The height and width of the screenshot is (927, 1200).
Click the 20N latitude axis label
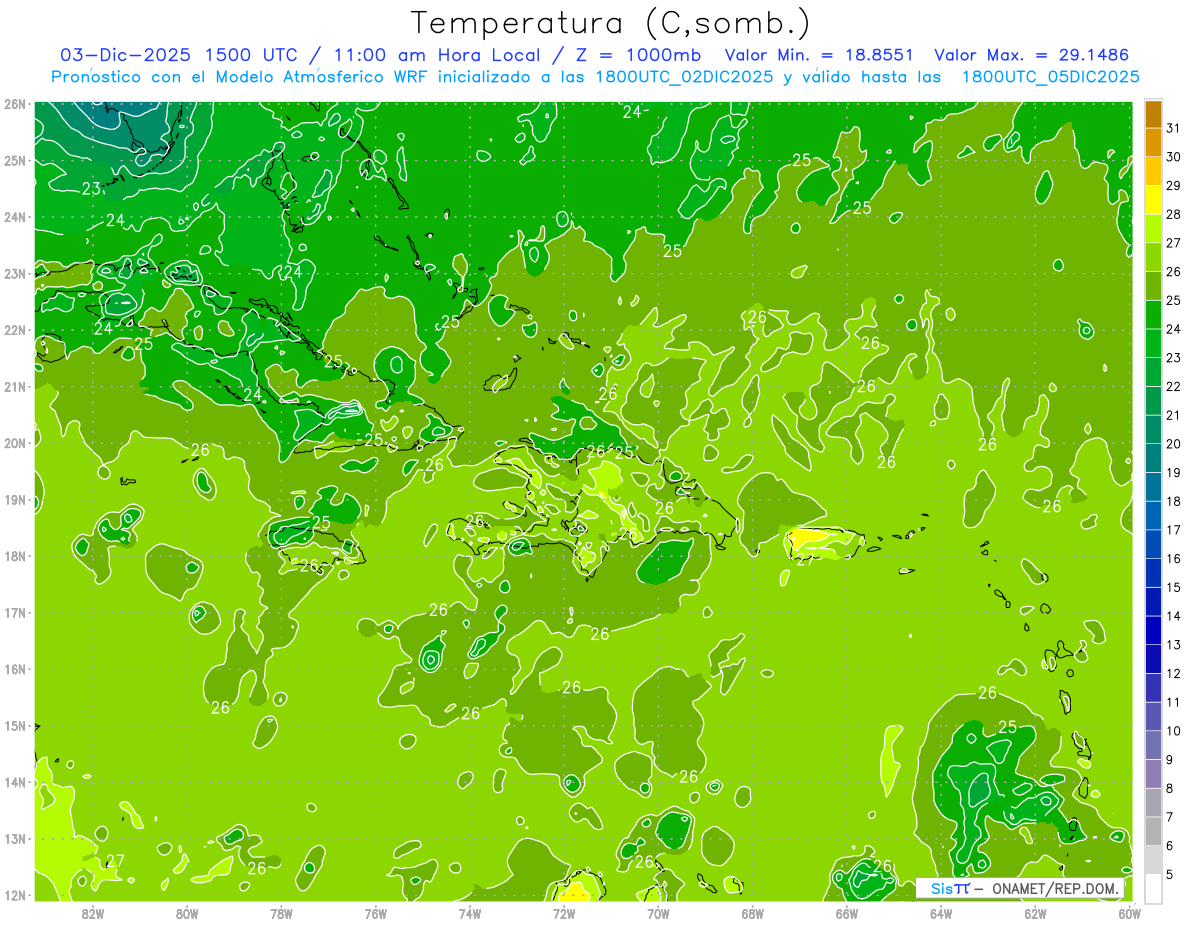(15, 443)
